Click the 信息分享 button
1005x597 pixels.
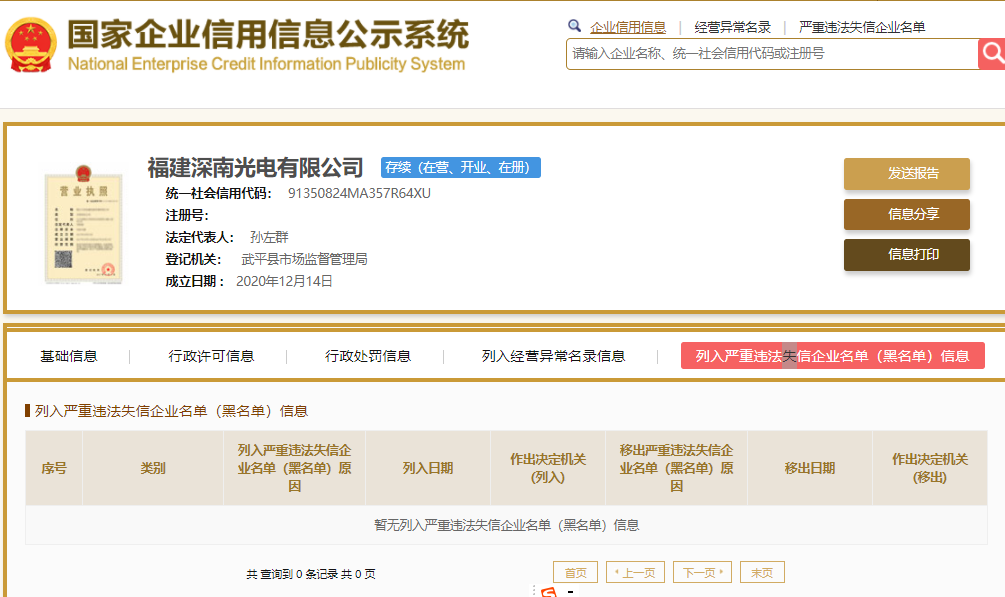pos(906,214)
